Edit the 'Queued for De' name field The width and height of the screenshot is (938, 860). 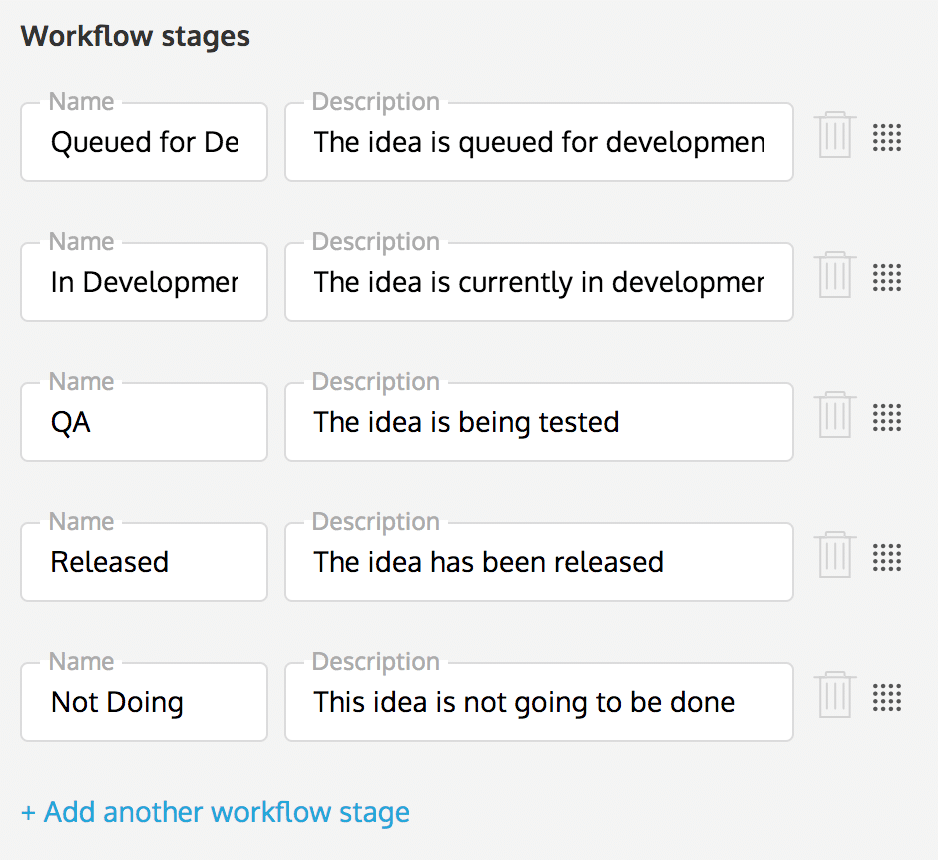tap(144, 142)
